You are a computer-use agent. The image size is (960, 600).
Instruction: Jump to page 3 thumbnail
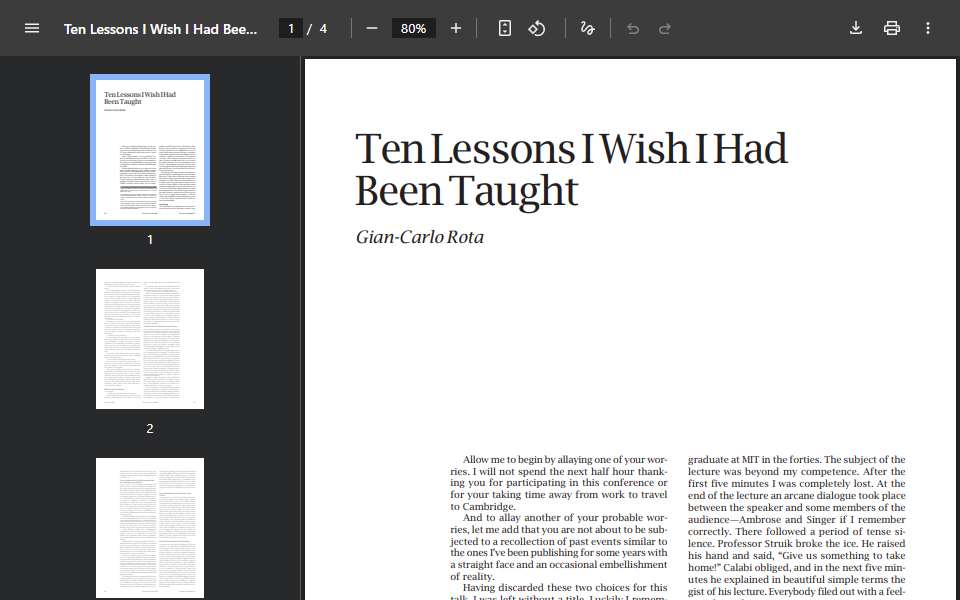coord(150,528)
